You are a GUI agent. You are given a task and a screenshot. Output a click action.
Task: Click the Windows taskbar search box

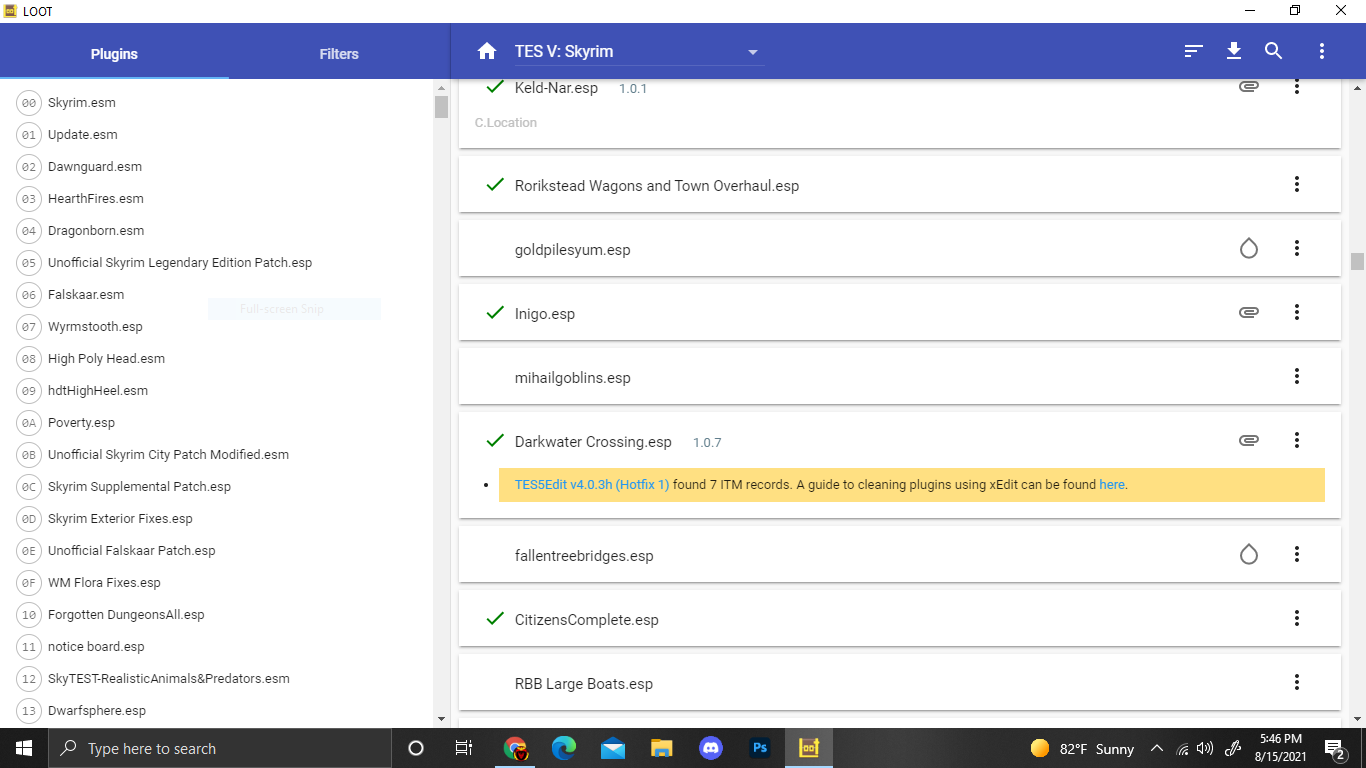coord(220,748)
